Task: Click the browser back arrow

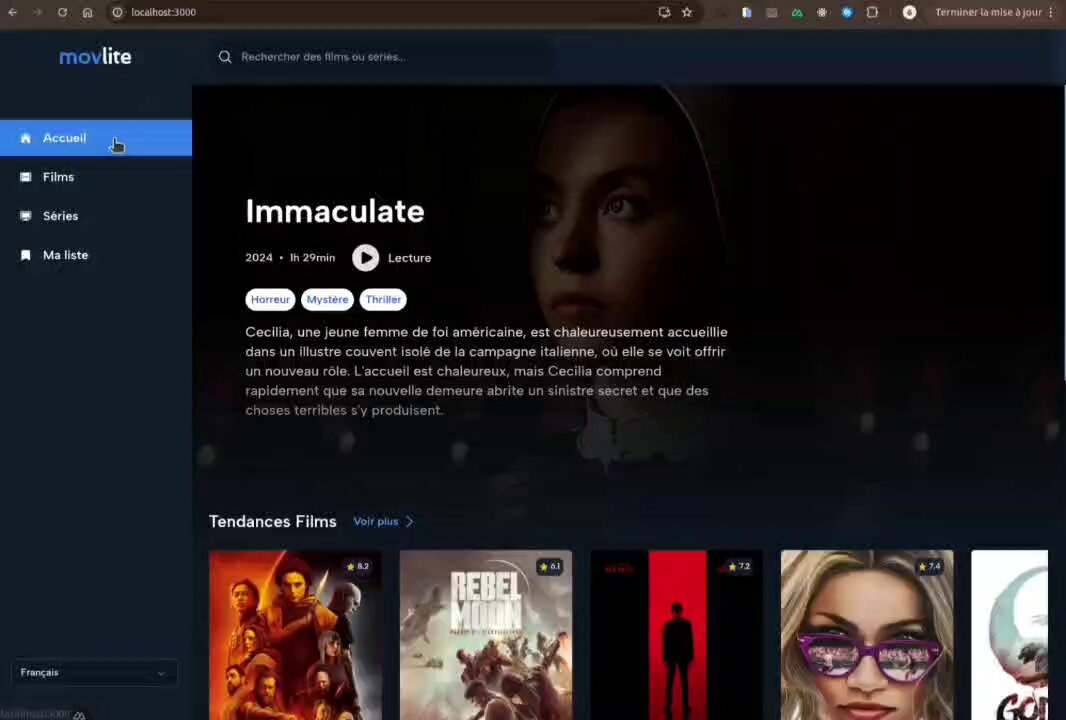Action: tap(13, 12)
